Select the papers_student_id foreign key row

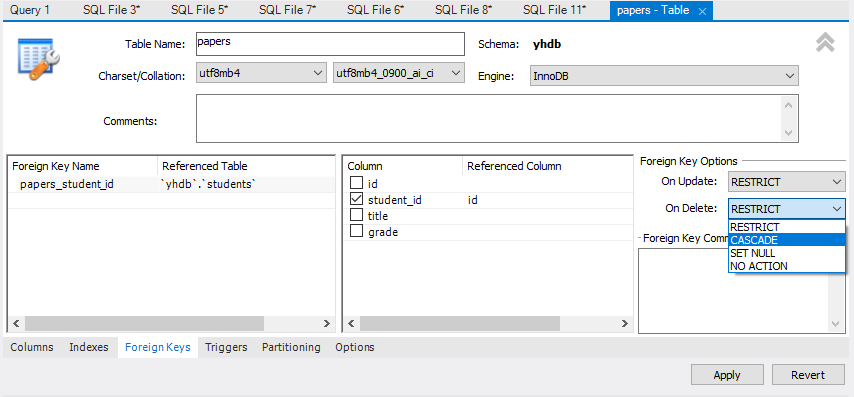pos(172,184)
